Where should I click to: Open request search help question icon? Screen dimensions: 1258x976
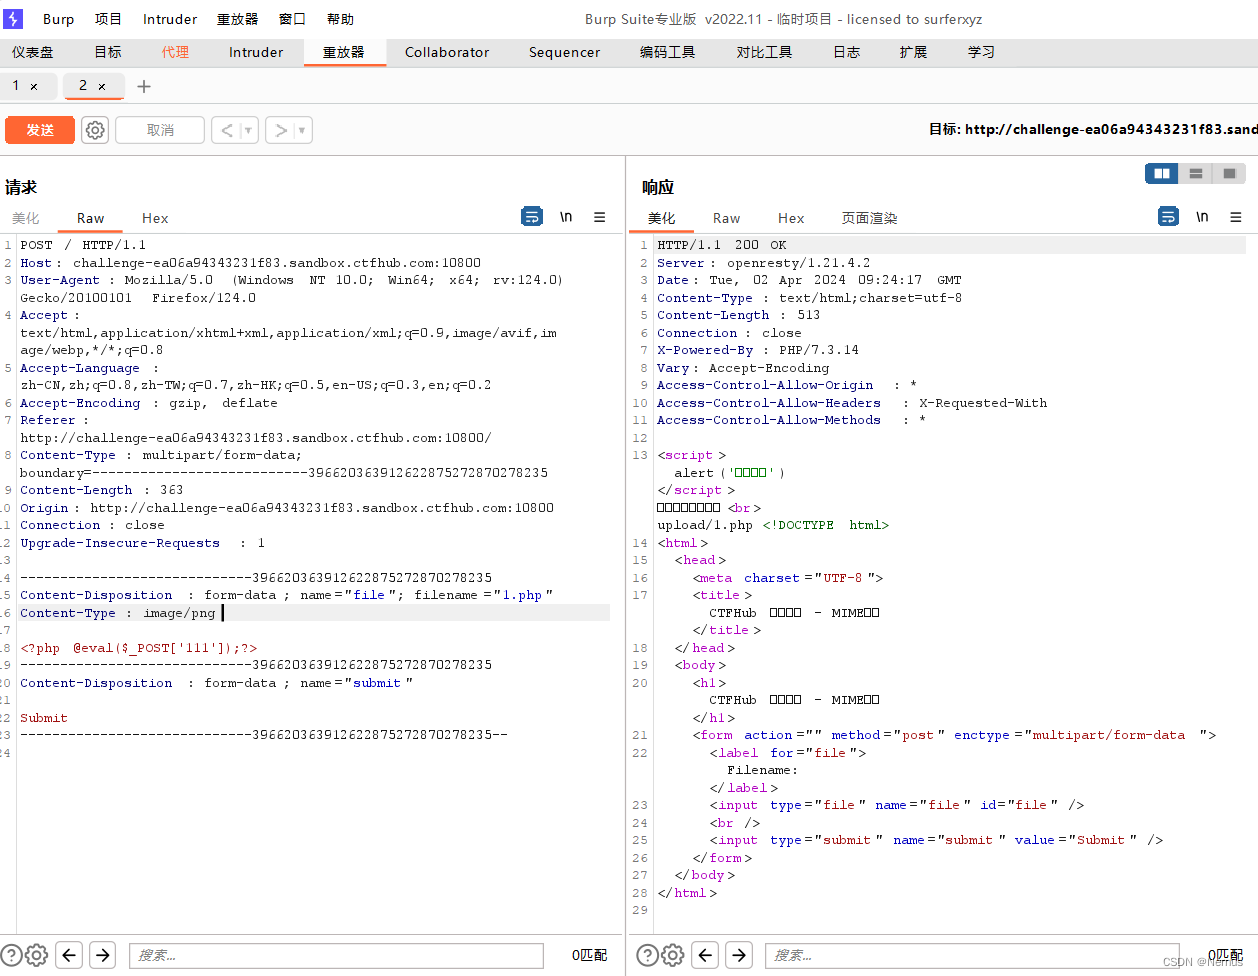click(10, 955)
